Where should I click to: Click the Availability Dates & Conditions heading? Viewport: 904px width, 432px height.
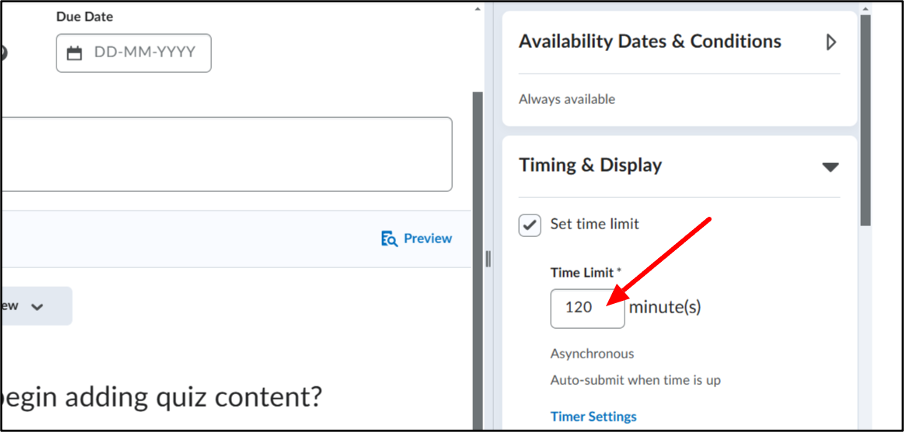650,42
